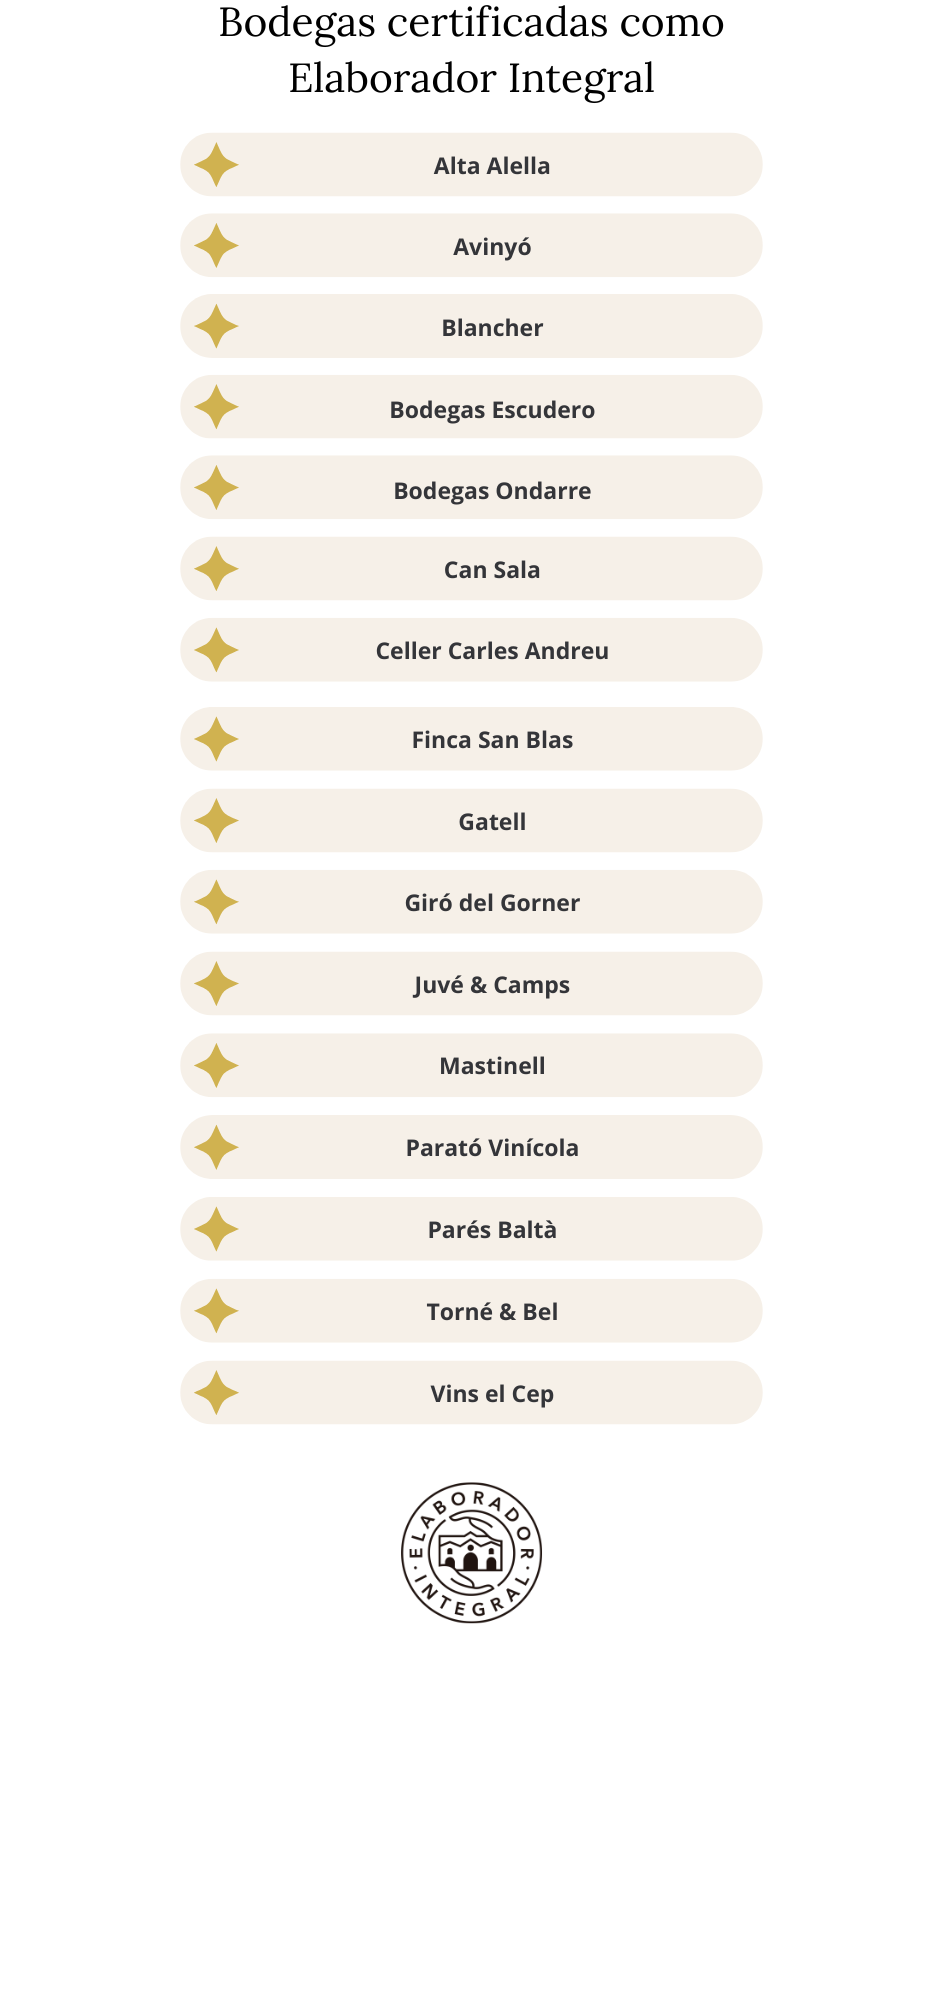Click the Bodegas certificadas heading
The image size is (943, 2000).
tap(471, 50)
